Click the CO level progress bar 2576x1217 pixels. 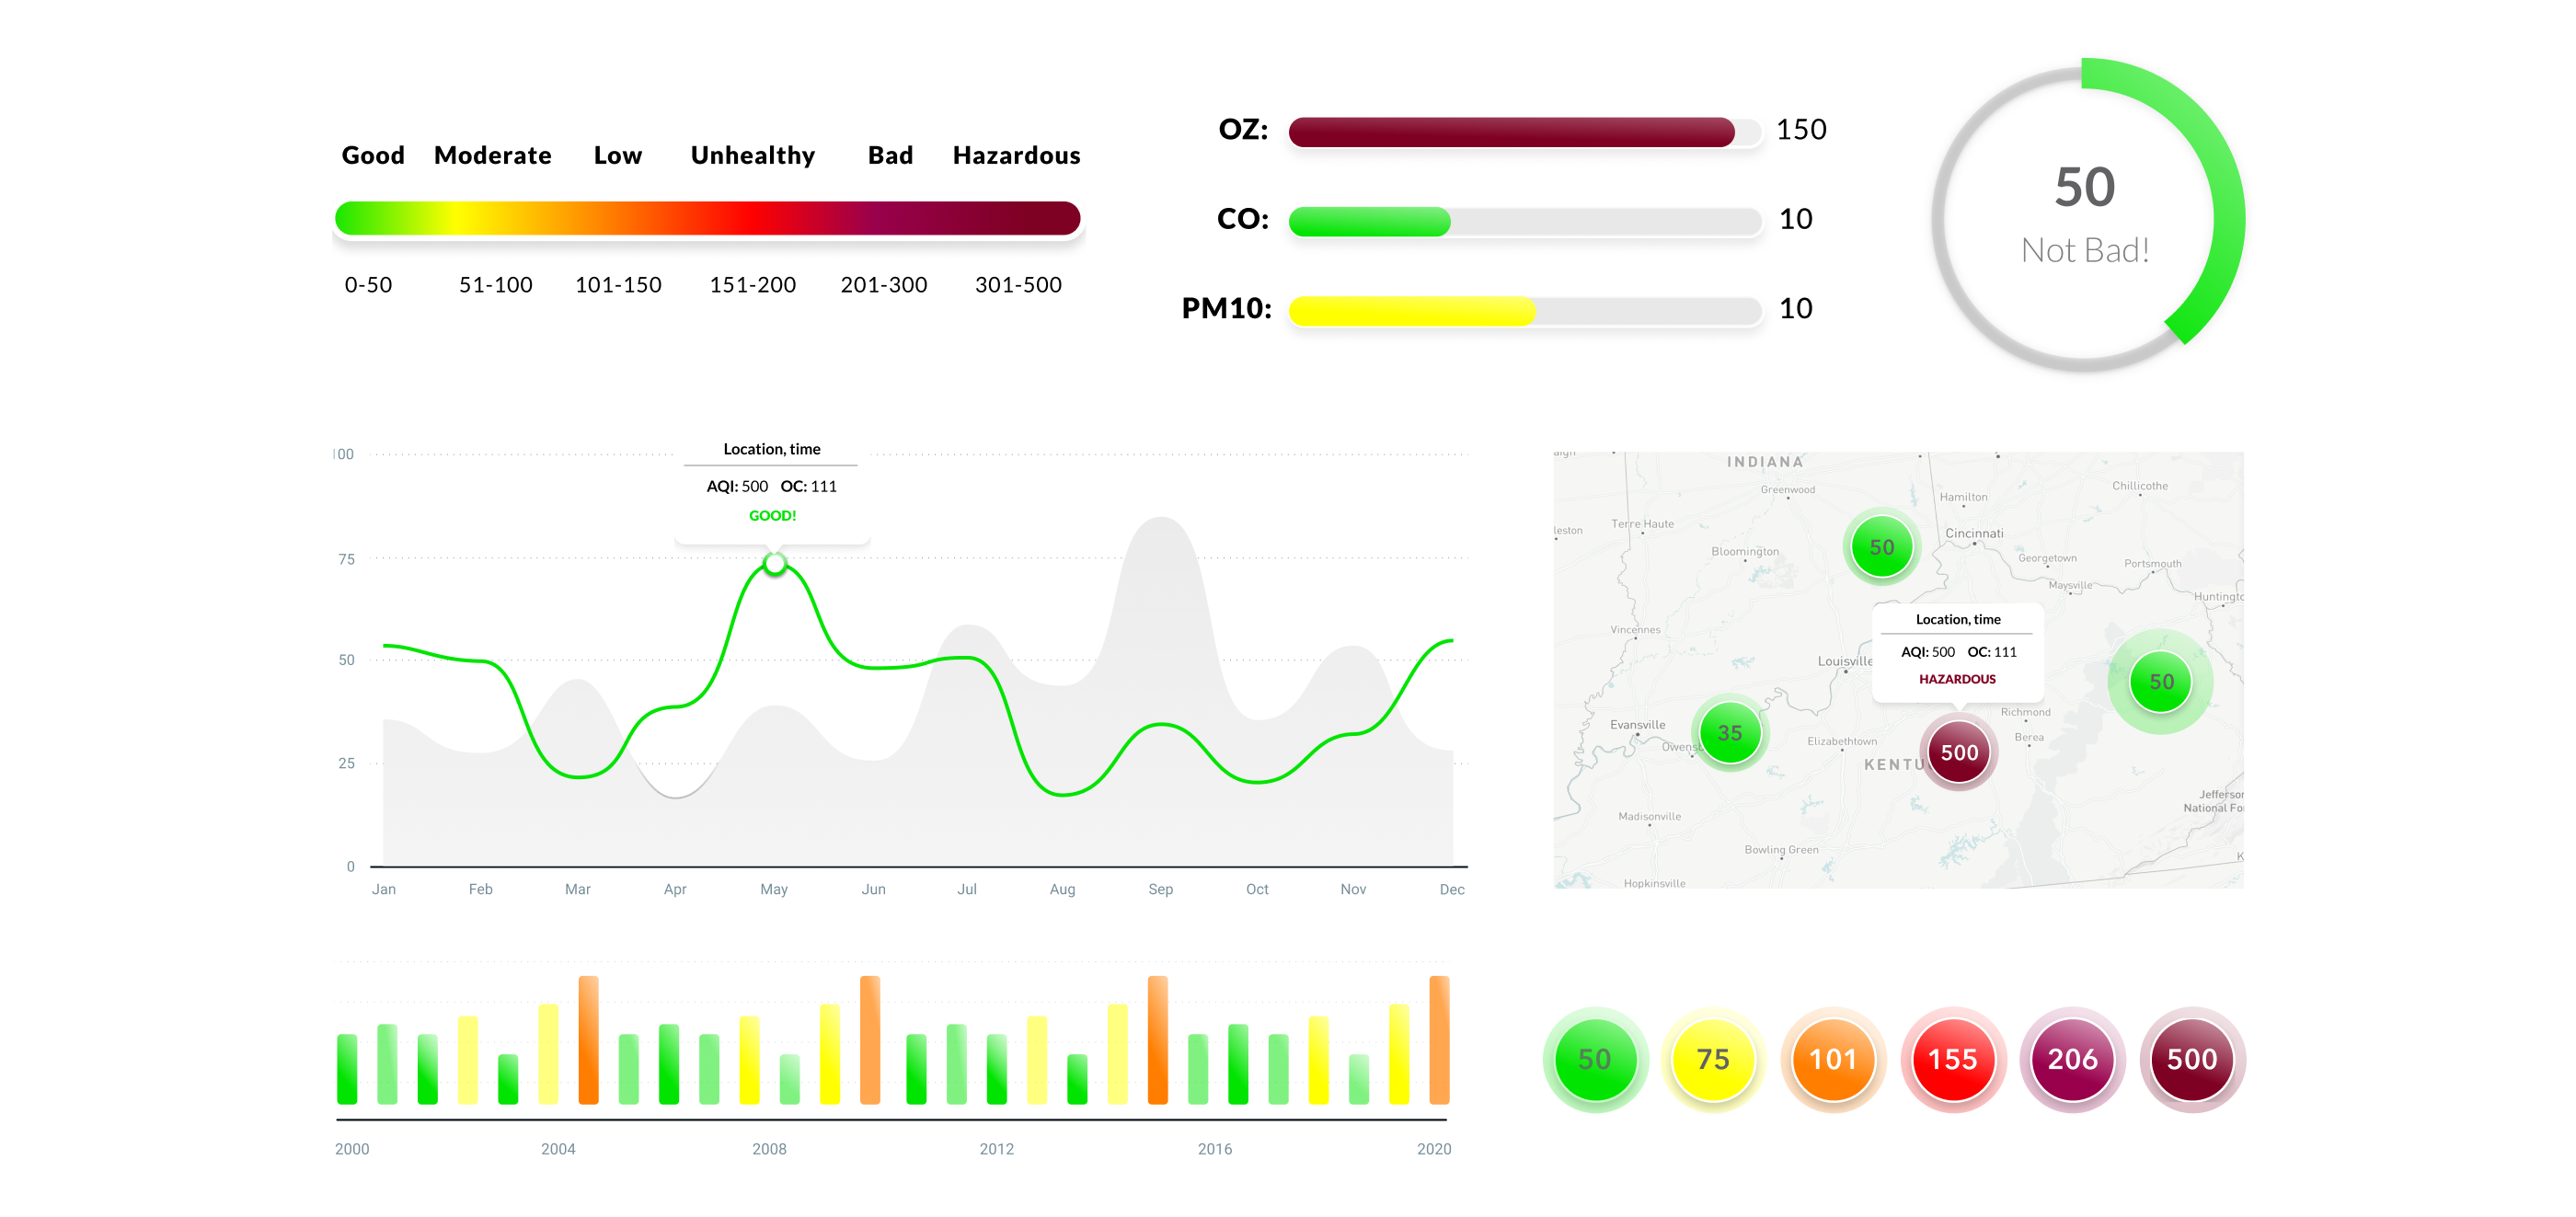1524,221
